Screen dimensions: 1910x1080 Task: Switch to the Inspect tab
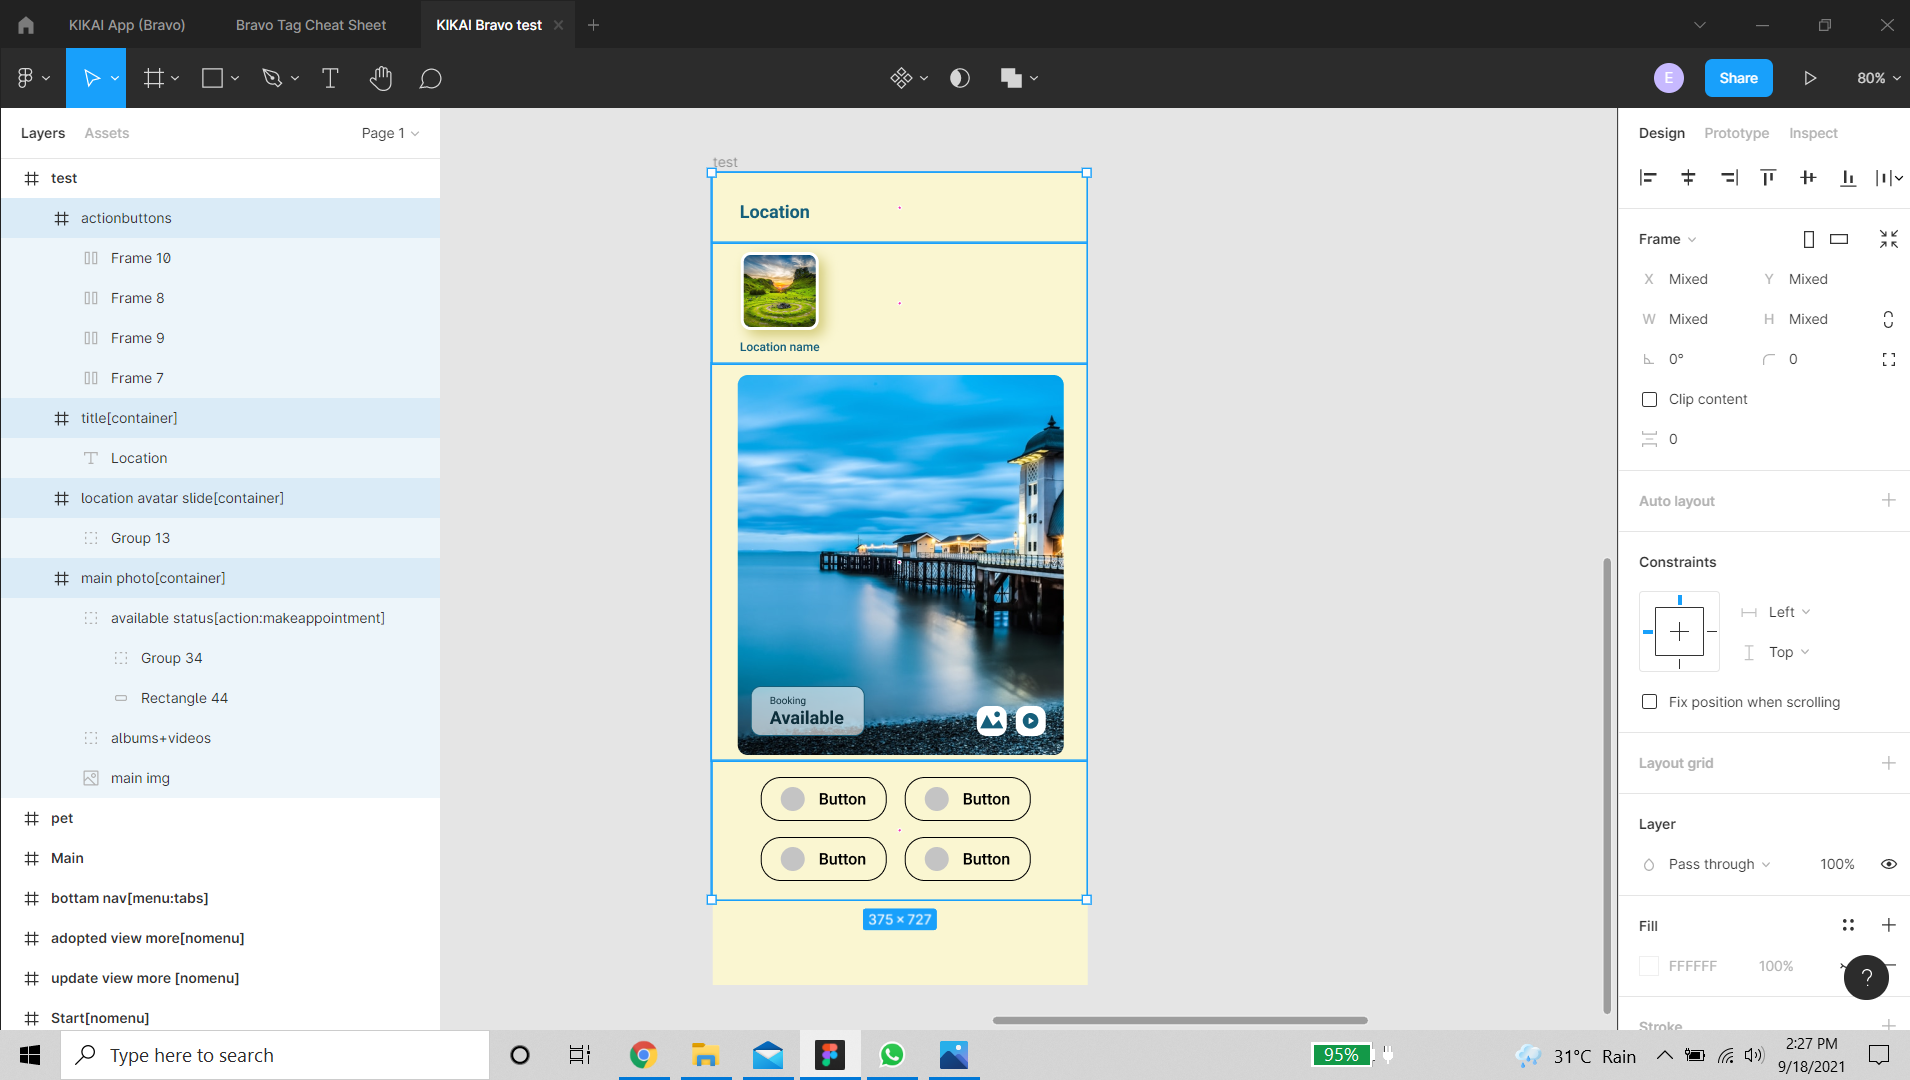point(1813,133)
